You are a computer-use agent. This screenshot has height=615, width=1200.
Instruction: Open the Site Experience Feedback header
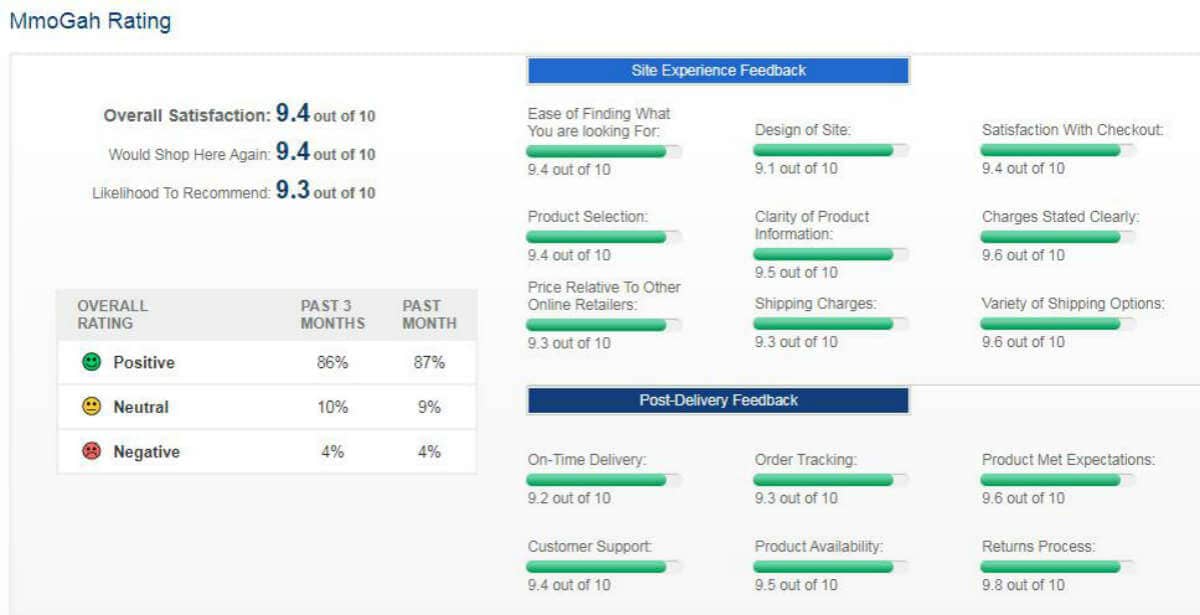(718, 70)
